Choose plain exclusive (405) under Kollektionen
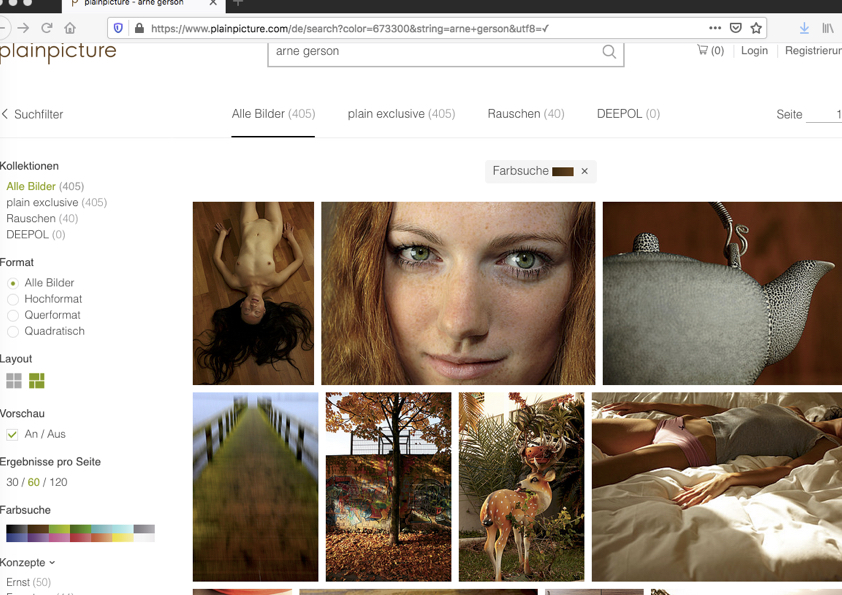This screenshot has width=842, height=595. pyautogui.click(x=56, y=202)
